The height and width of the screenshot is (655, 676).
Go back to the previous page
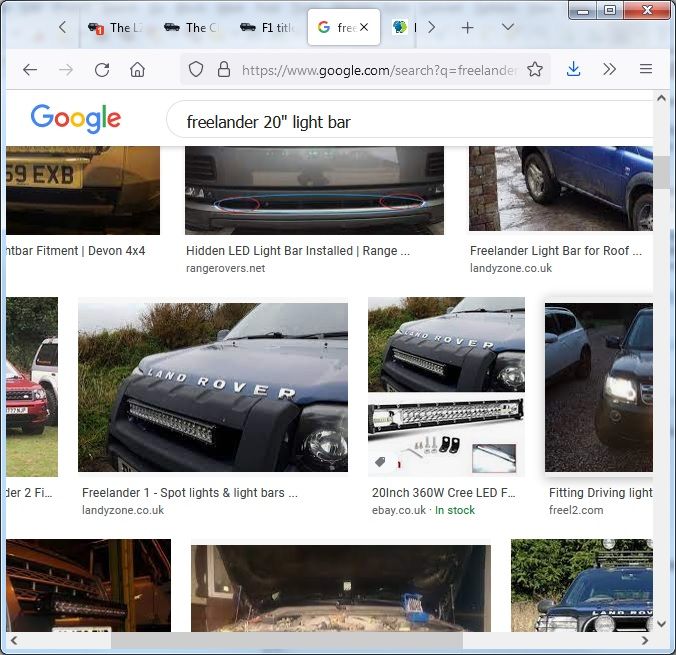[x=30, y=69]
